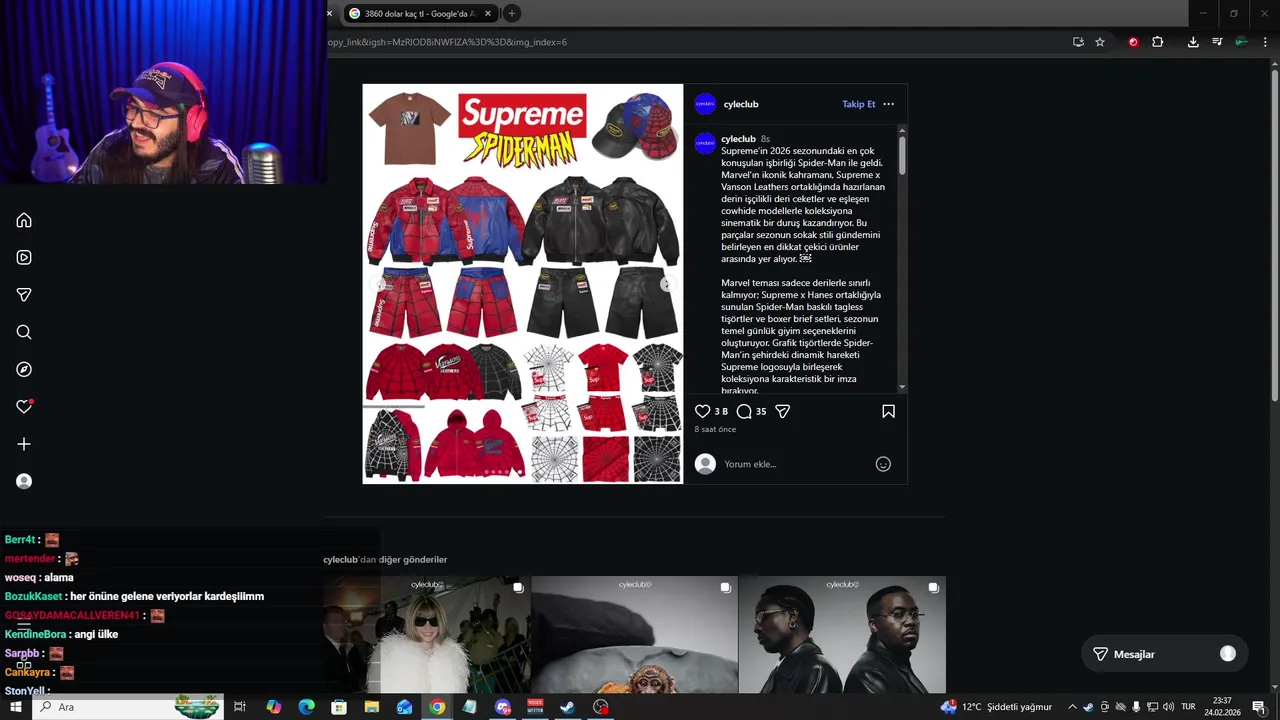
Task: Click the page vertical scrollbar
Action: tap(1275, 235)
